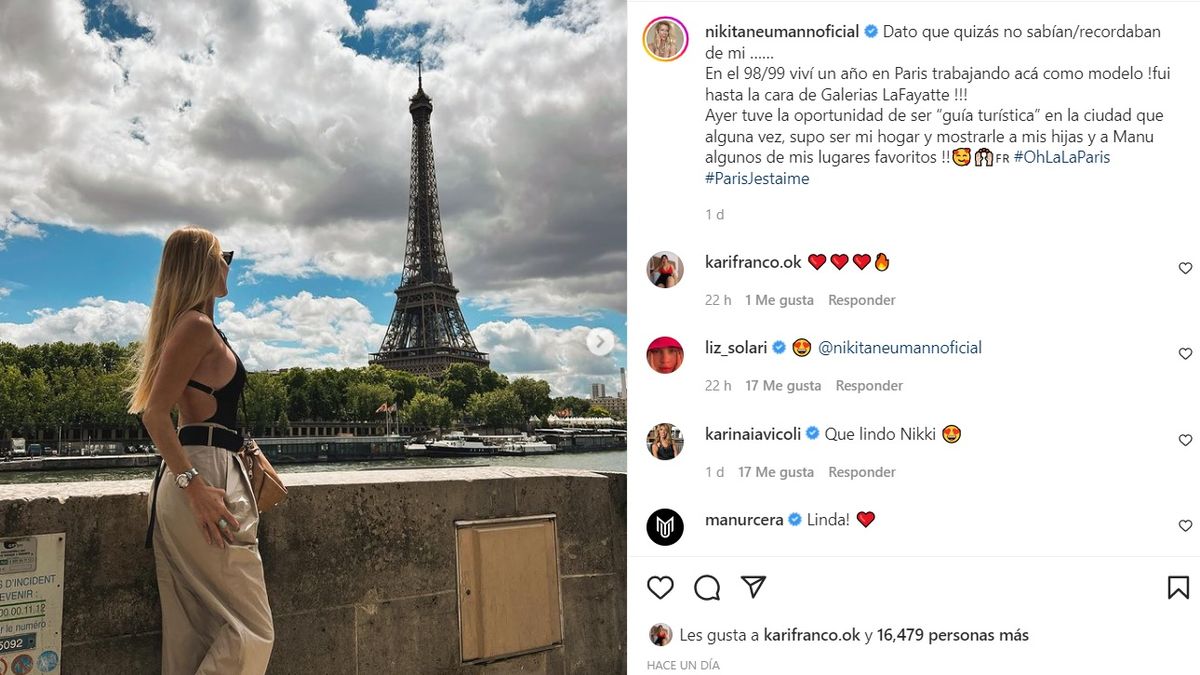Like the post with the heart icon
1200x675 pixels.
click(x=660, y=588)
